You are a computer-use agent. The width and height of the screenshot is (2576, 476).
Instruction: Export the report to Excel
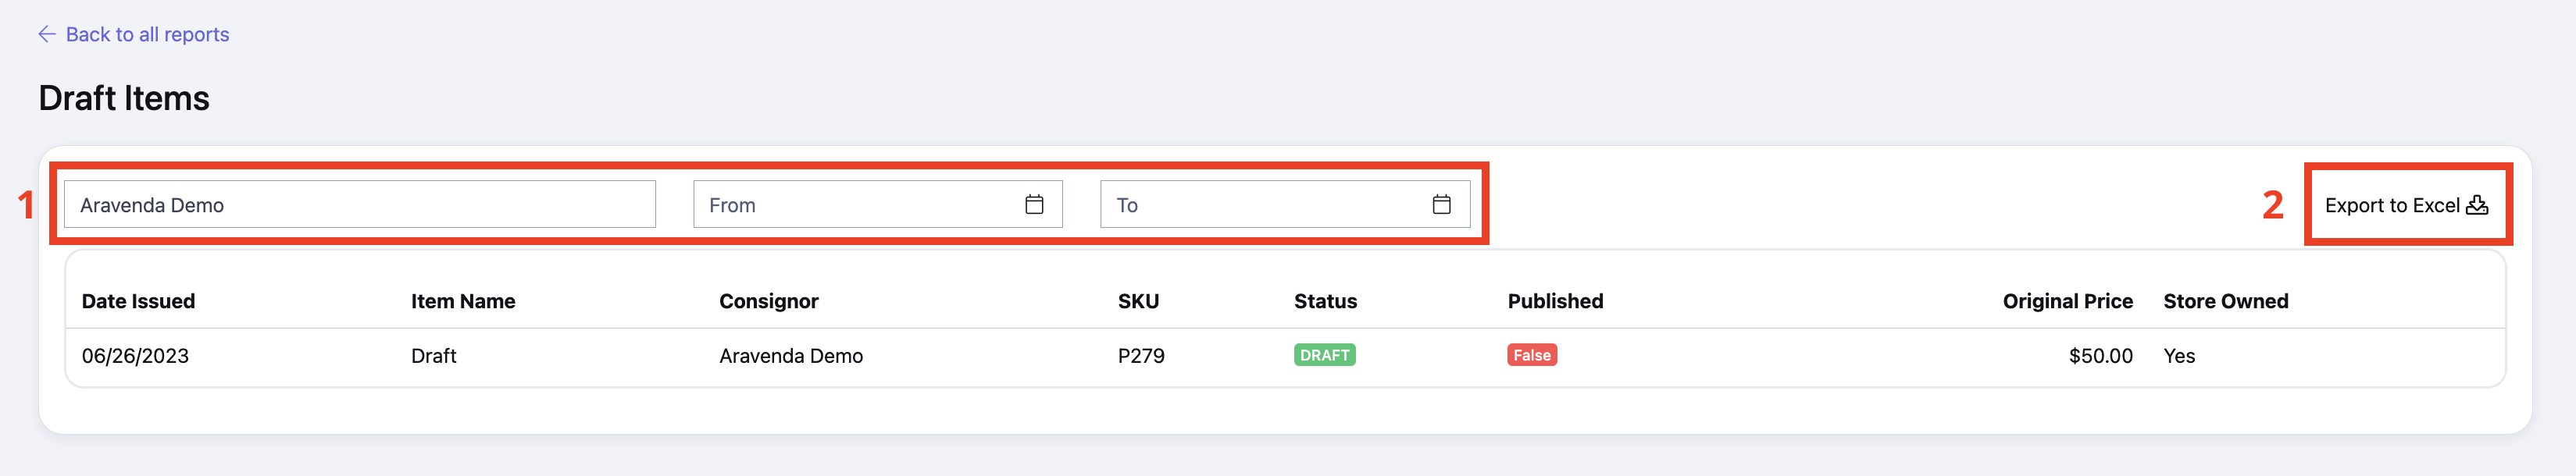[2406, 205]
